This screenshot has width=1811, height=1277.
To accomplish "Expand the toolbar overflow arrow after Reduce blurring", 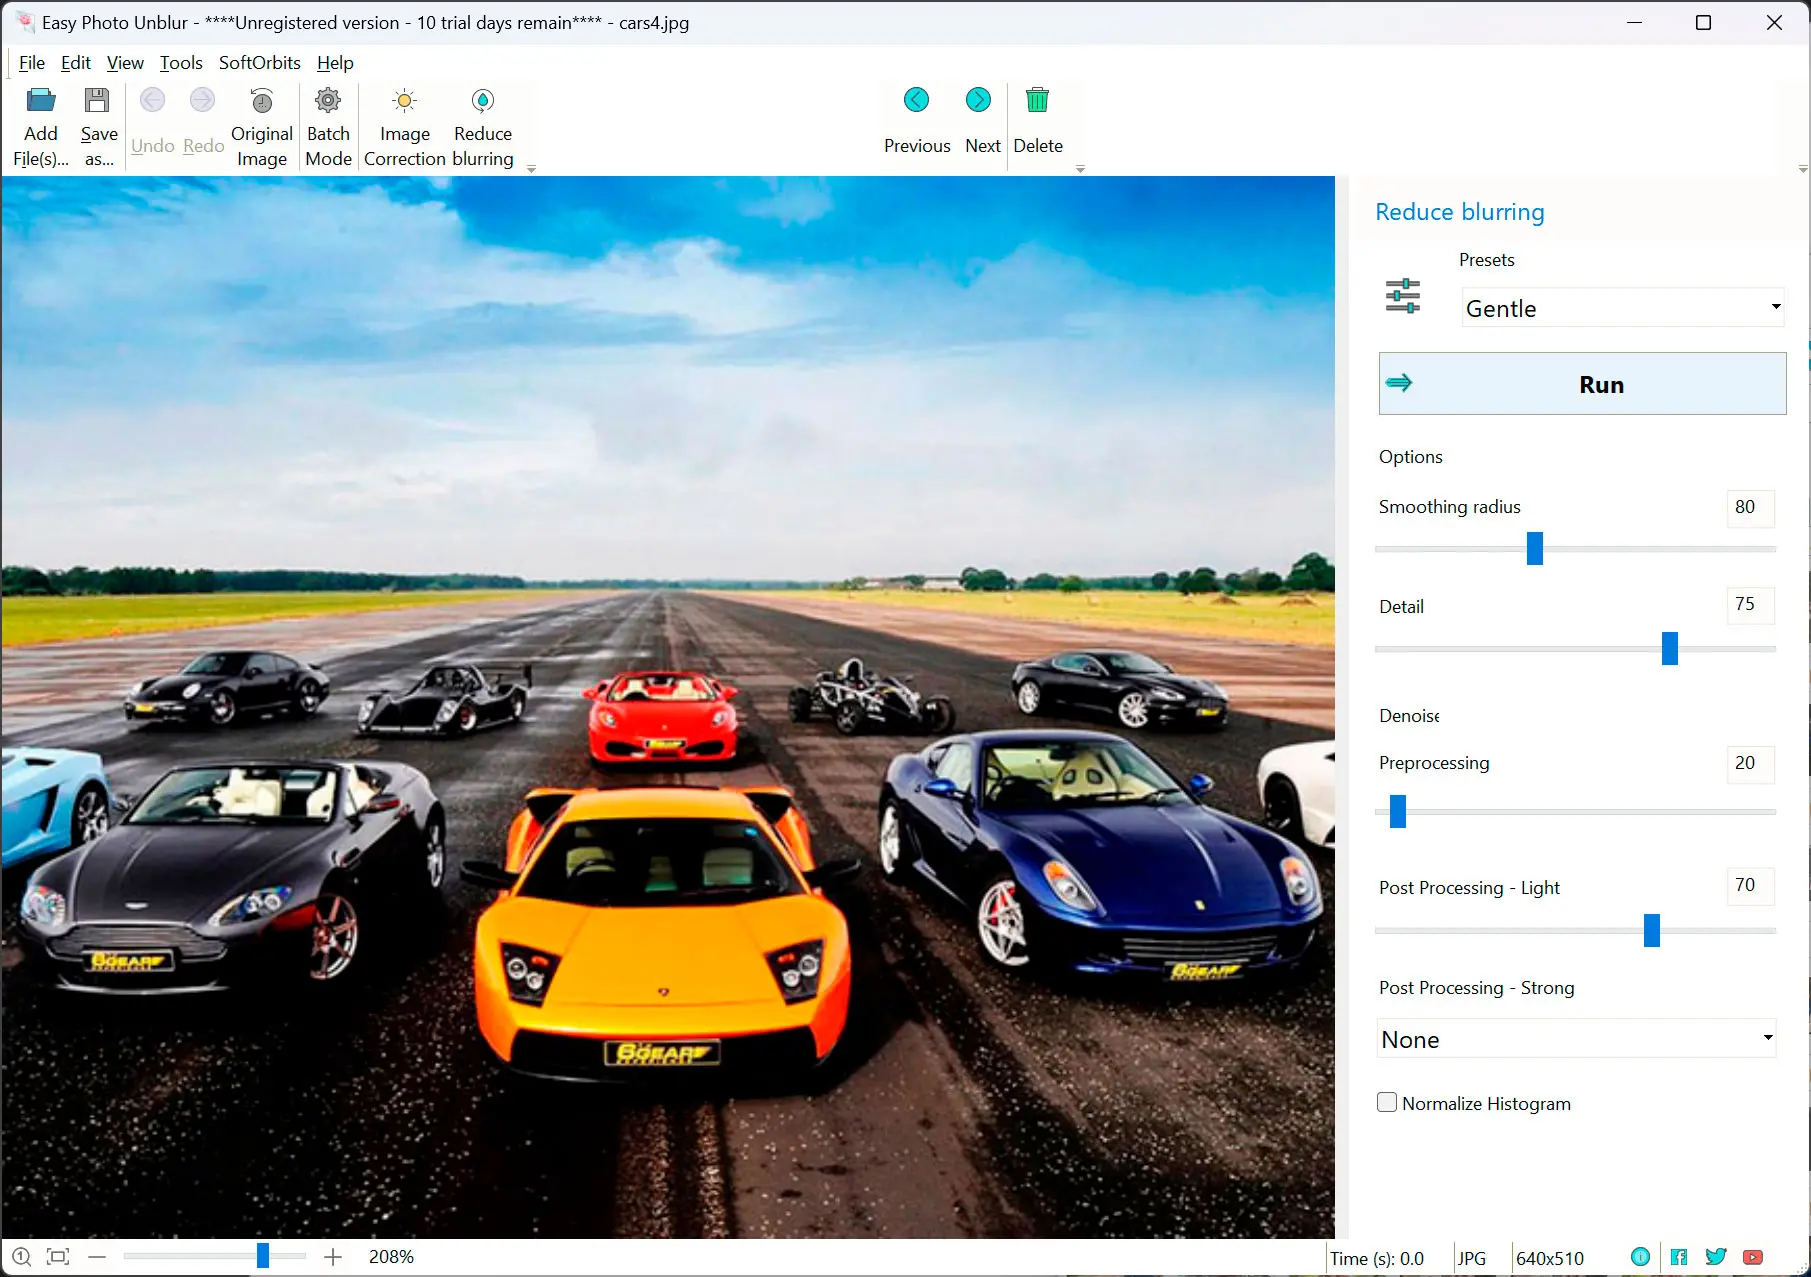I will (x=531, y=169).
